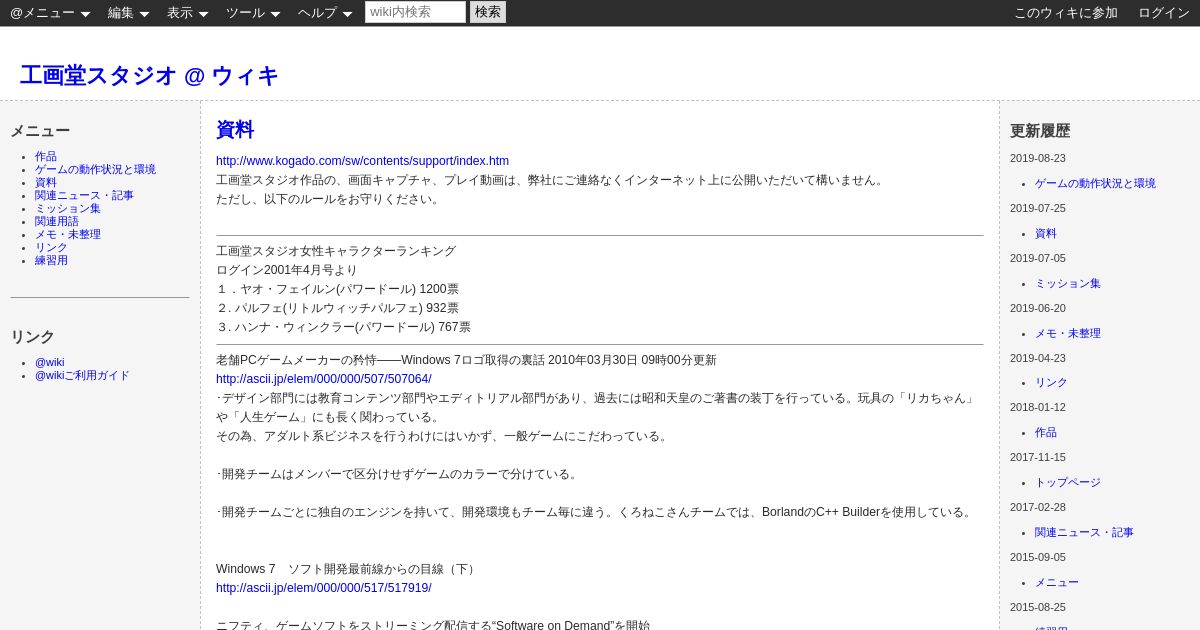Open the @wikiご利用ガイド link
The image size is (1200, 630).
click(x=82, y=376)
